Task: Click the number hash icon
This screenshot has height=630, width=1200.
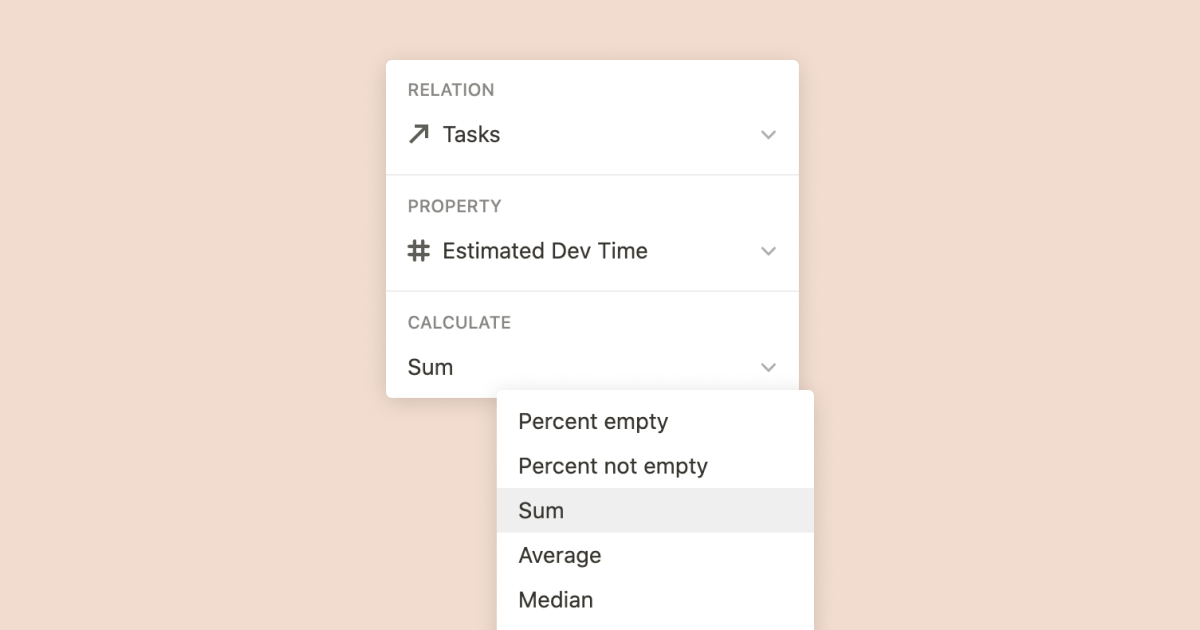Action: (x=419, y=251)
